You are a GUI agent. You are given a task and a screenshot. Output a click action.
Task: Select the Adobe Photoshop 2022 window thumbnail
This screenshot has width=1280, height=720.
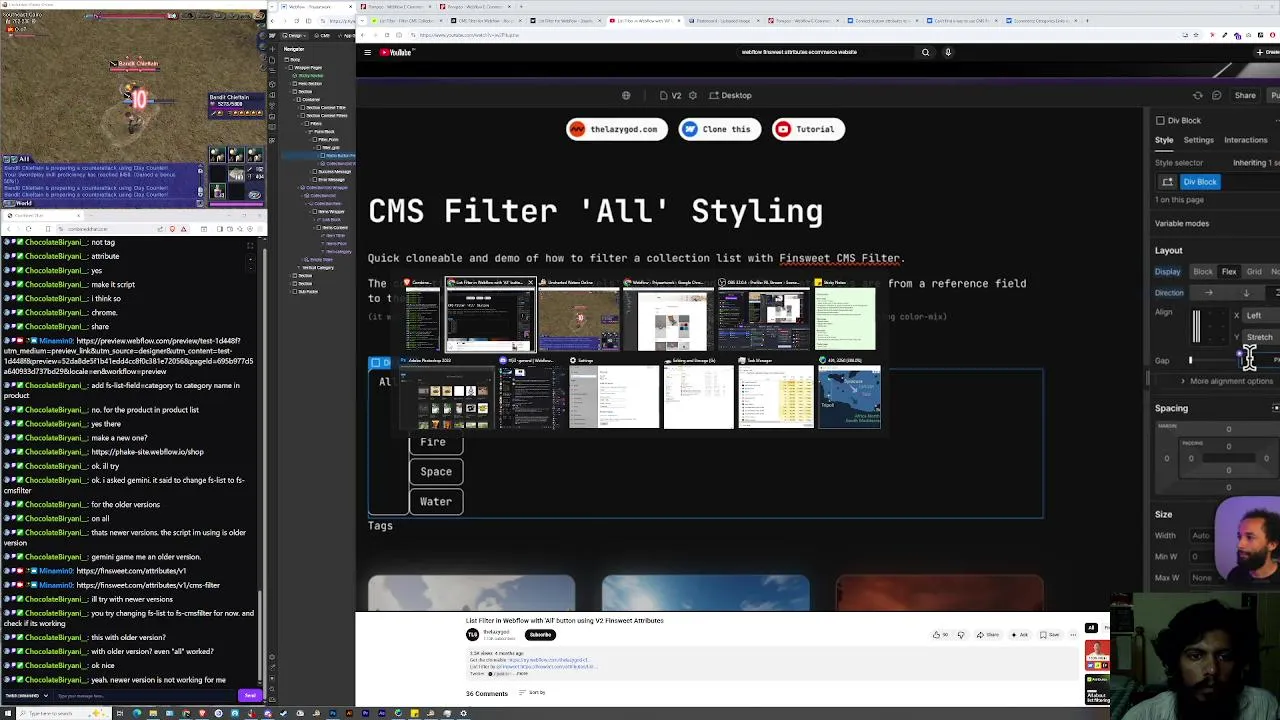(447, 393)
